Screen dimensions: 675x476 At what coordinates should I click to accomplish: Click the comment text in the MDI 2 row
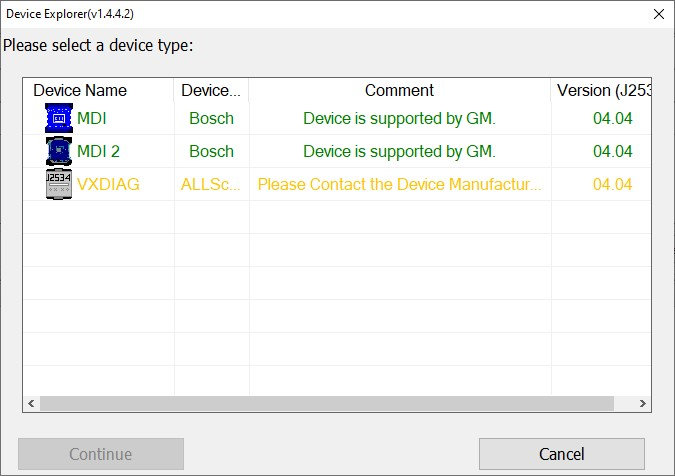point(399,152)
